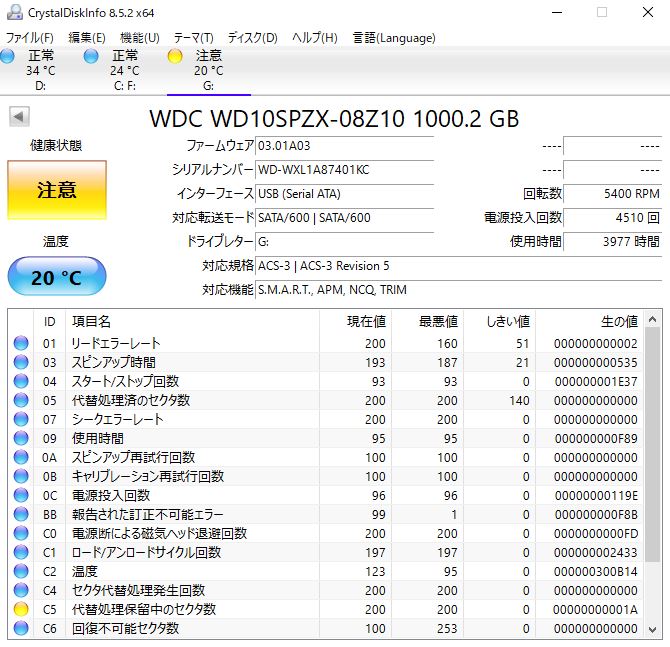
Task: Open the ファイル(F) menu
Action: (29, 38)
